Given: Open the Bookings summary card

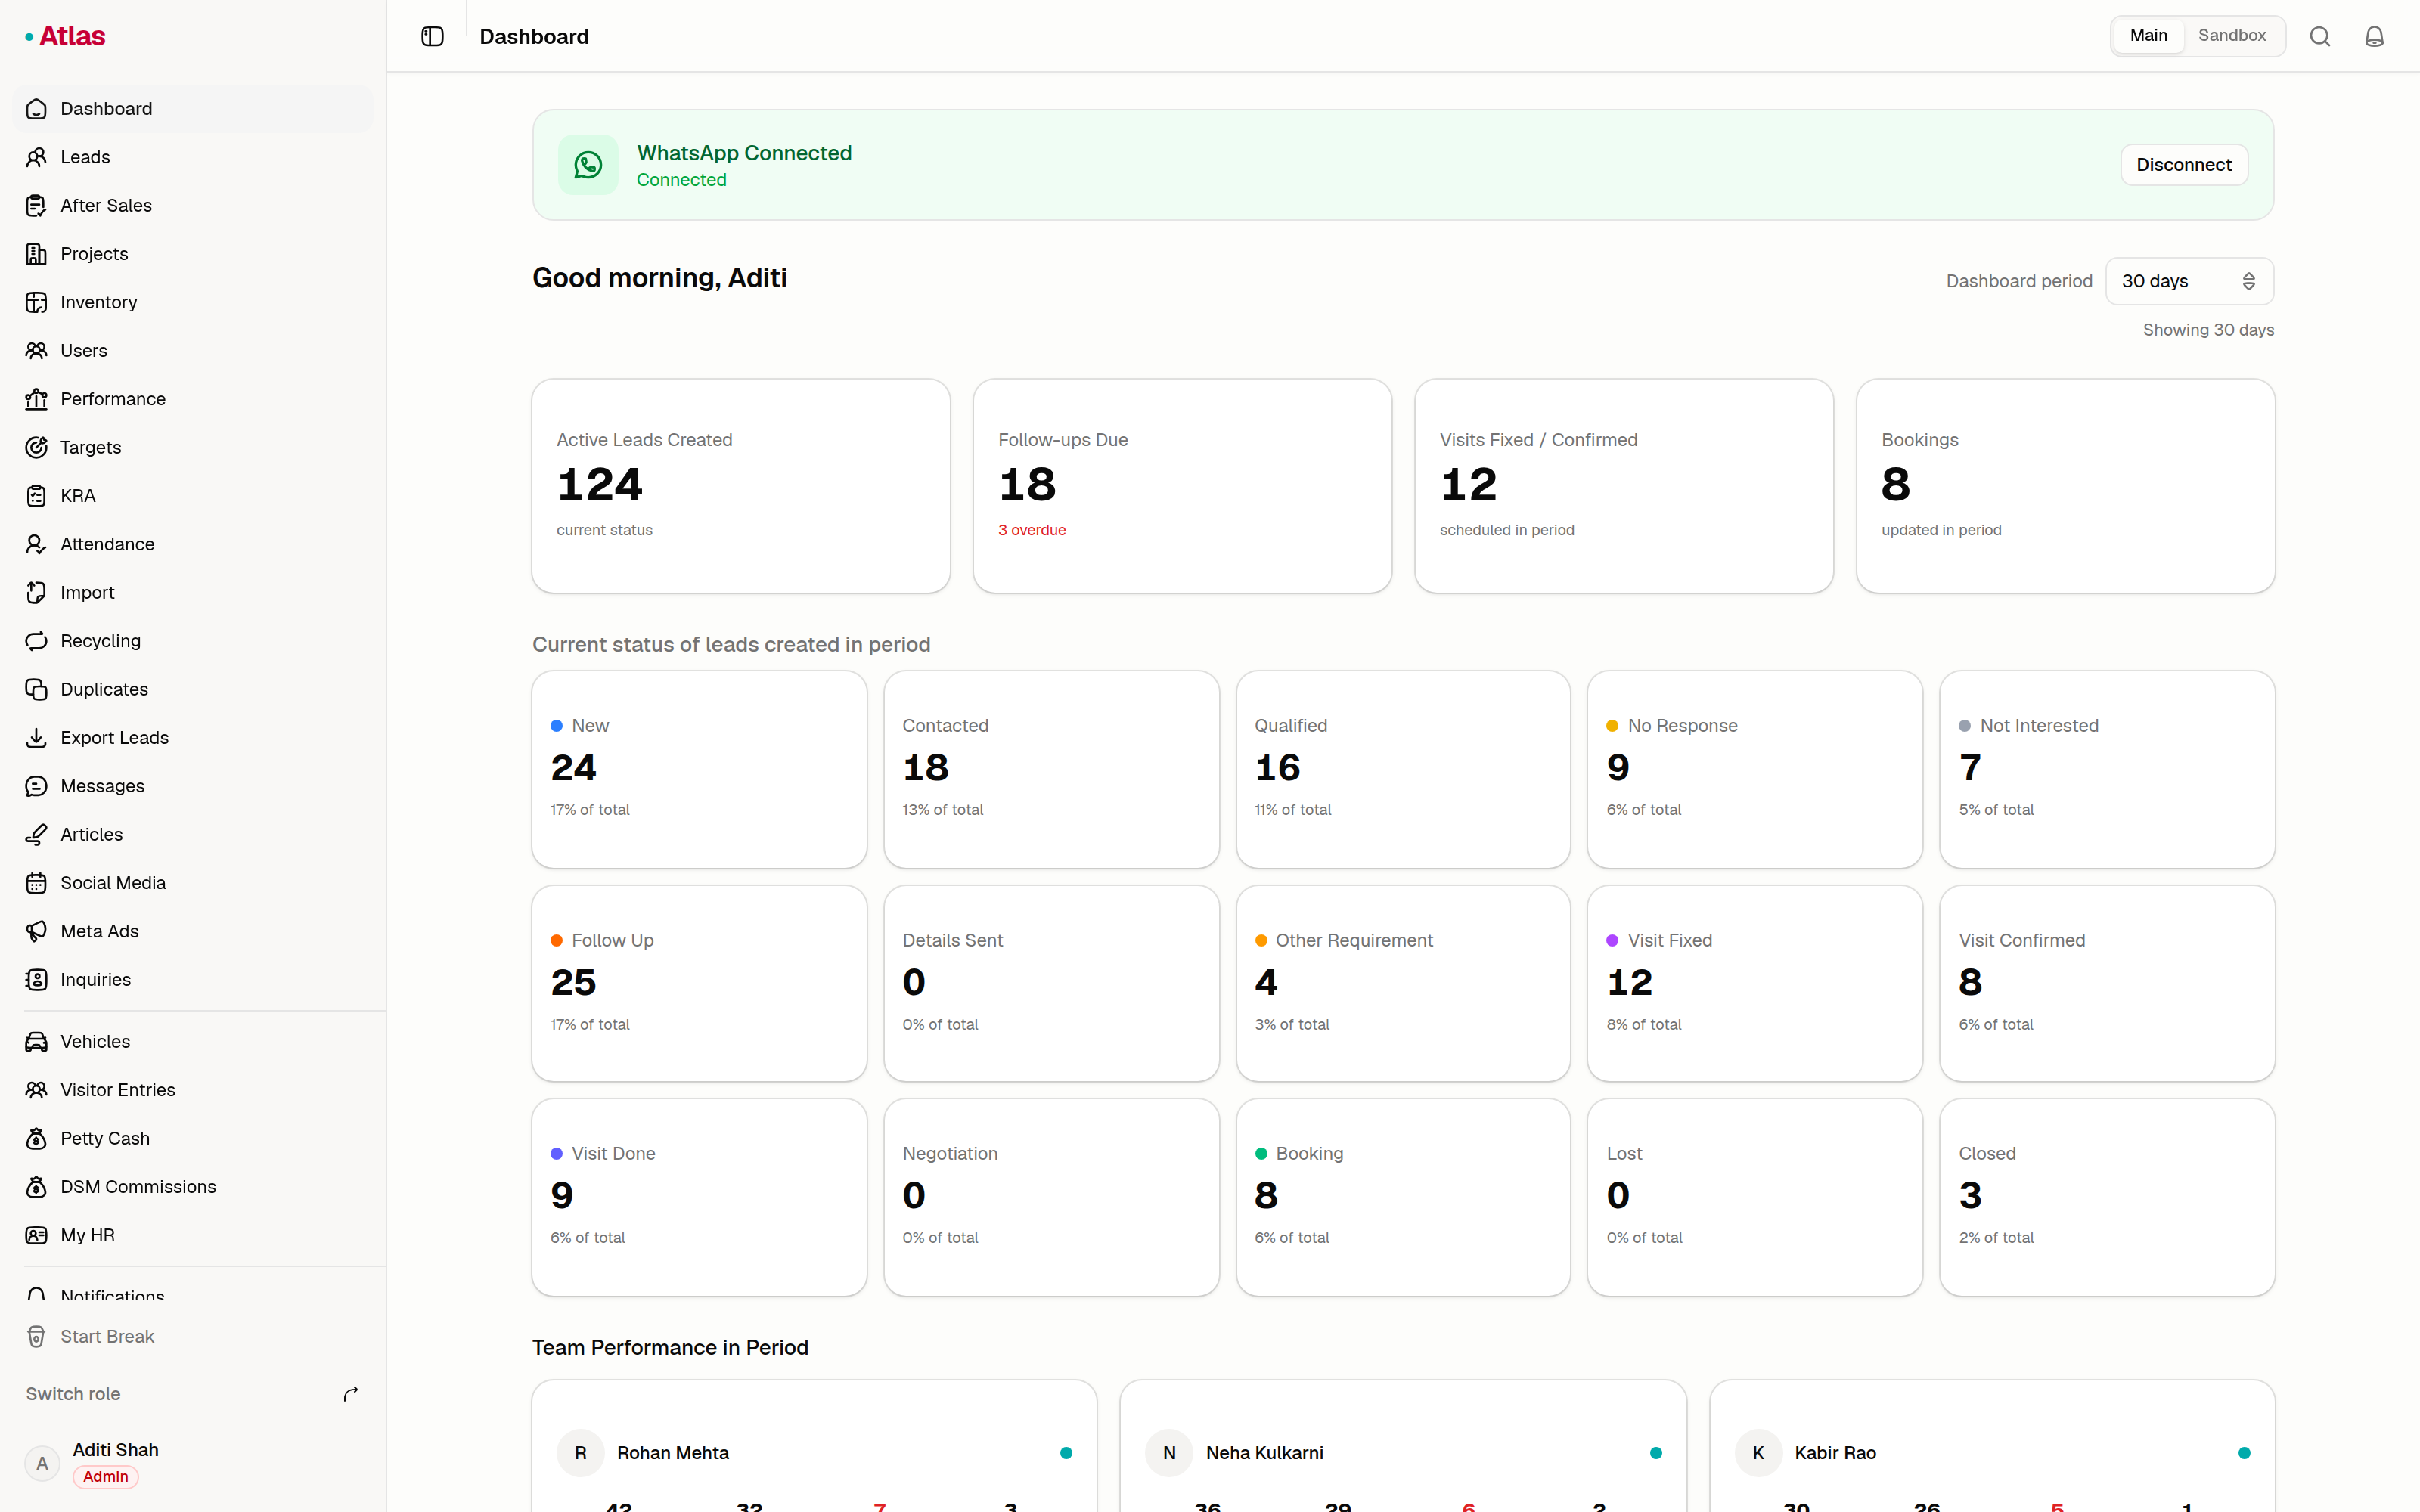Looking at the screenshot, I should 2065,486.
